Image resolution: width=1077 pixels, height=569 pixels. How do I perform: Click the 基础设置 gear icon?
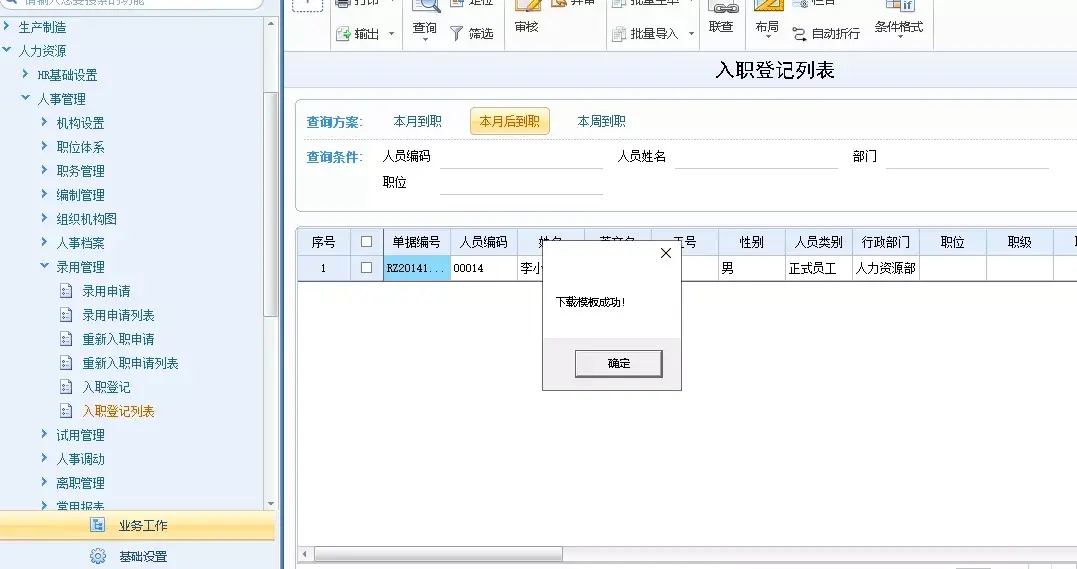(x=98, y=556)
